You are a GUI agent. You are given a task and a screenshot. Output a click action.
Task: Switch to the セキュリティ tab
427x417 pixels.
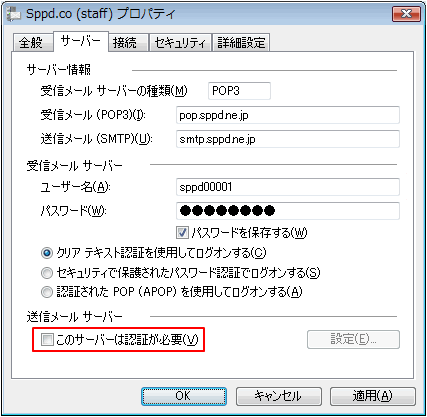[x=180, y=43]
